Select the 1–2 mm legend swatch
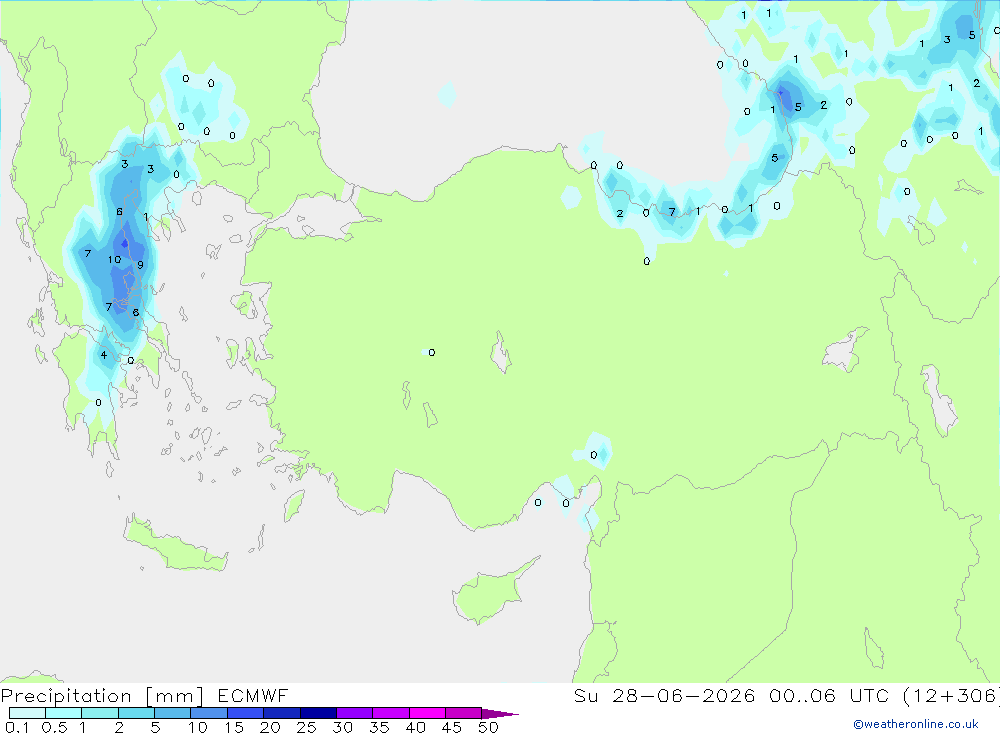Viewport: 1000px width, 733px height. [x=100, y=713]
